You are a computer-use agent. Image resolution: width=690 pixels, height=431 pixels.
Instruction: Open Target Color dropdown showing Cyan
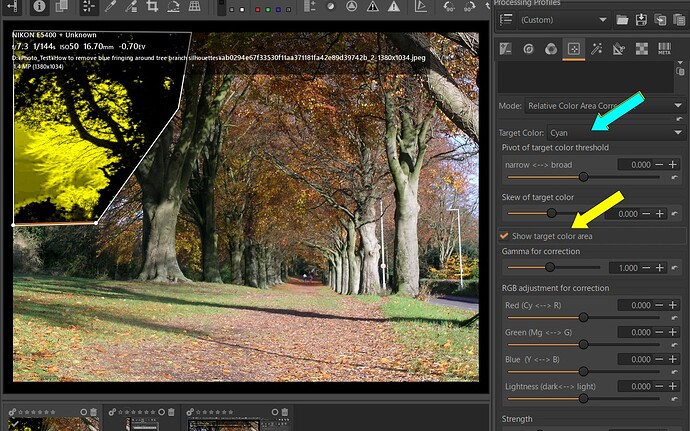point(616,133)
